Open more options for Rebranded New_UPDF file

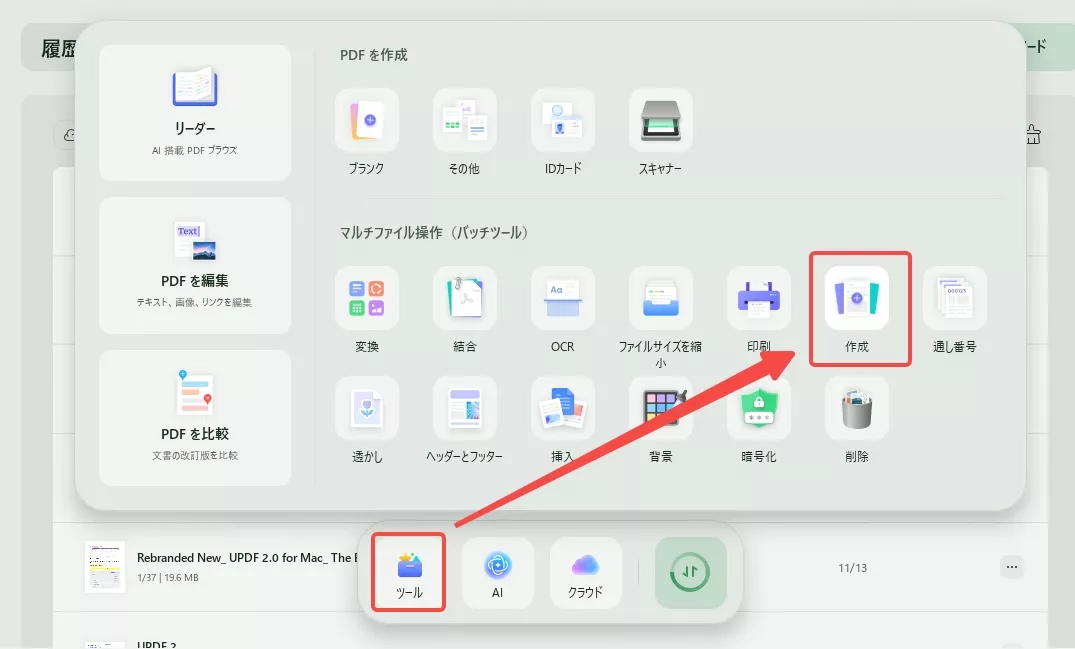click(x=1011, y=567)
